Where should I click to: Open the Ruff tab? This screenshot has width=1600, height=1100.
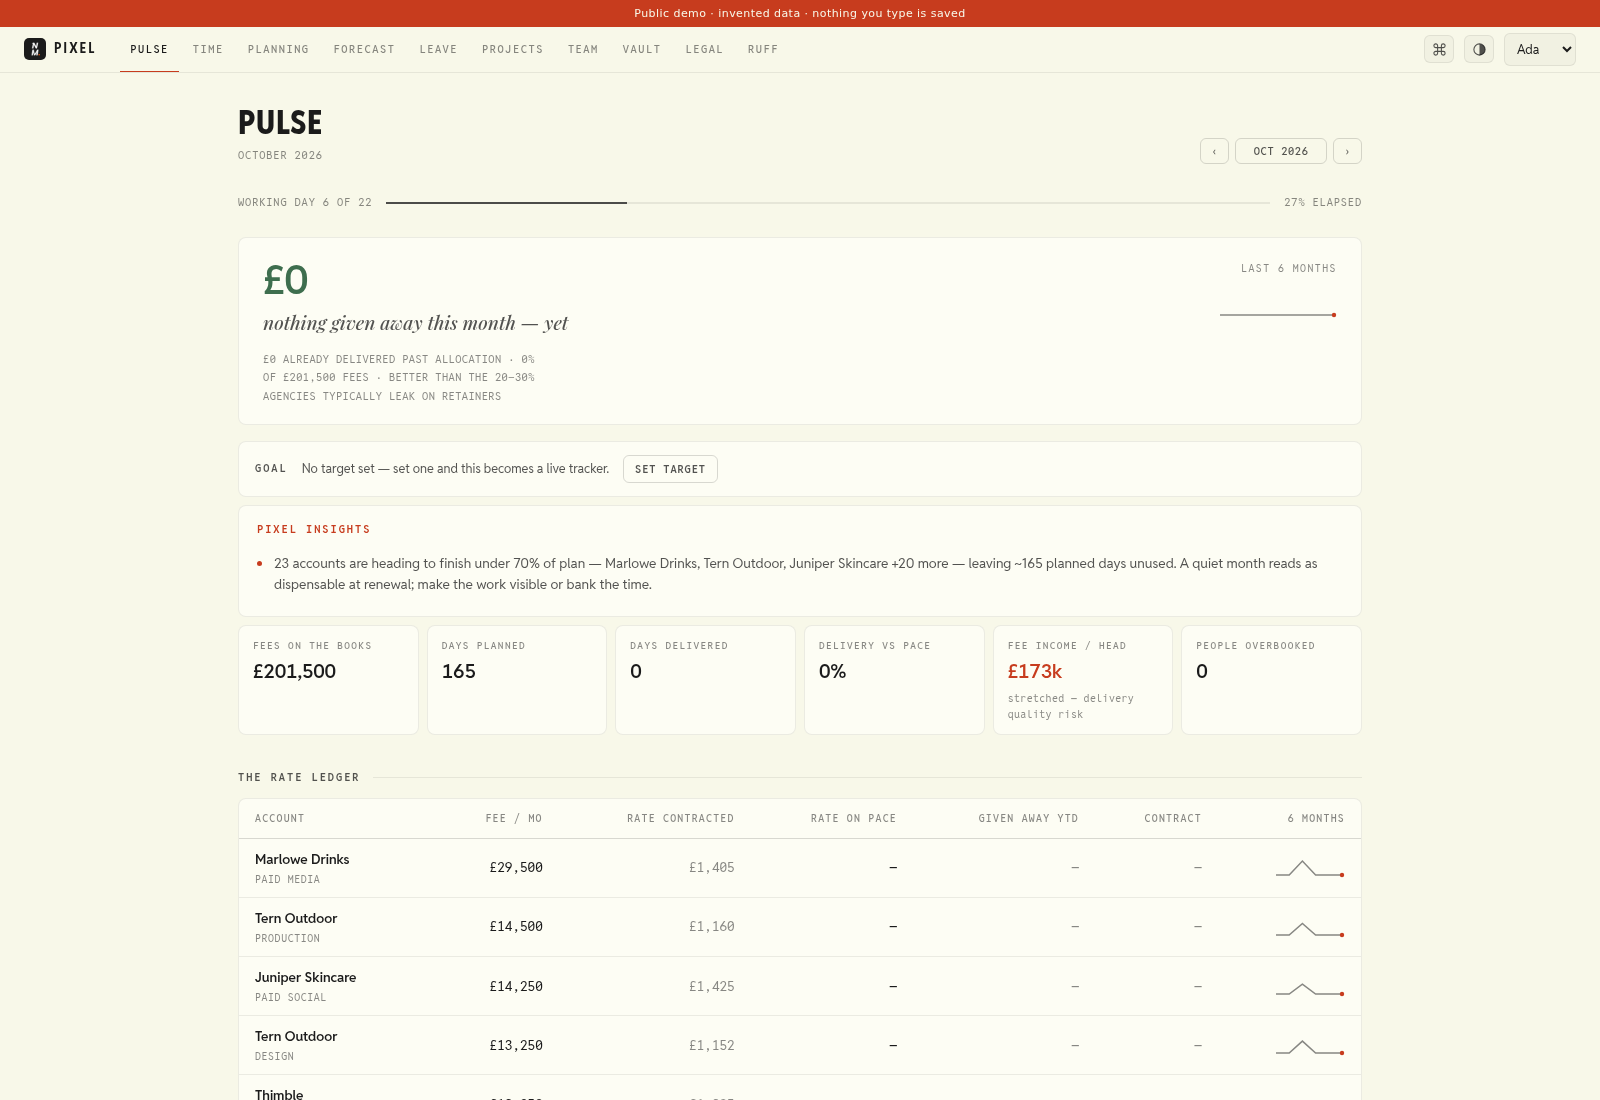tap(763, 49)
